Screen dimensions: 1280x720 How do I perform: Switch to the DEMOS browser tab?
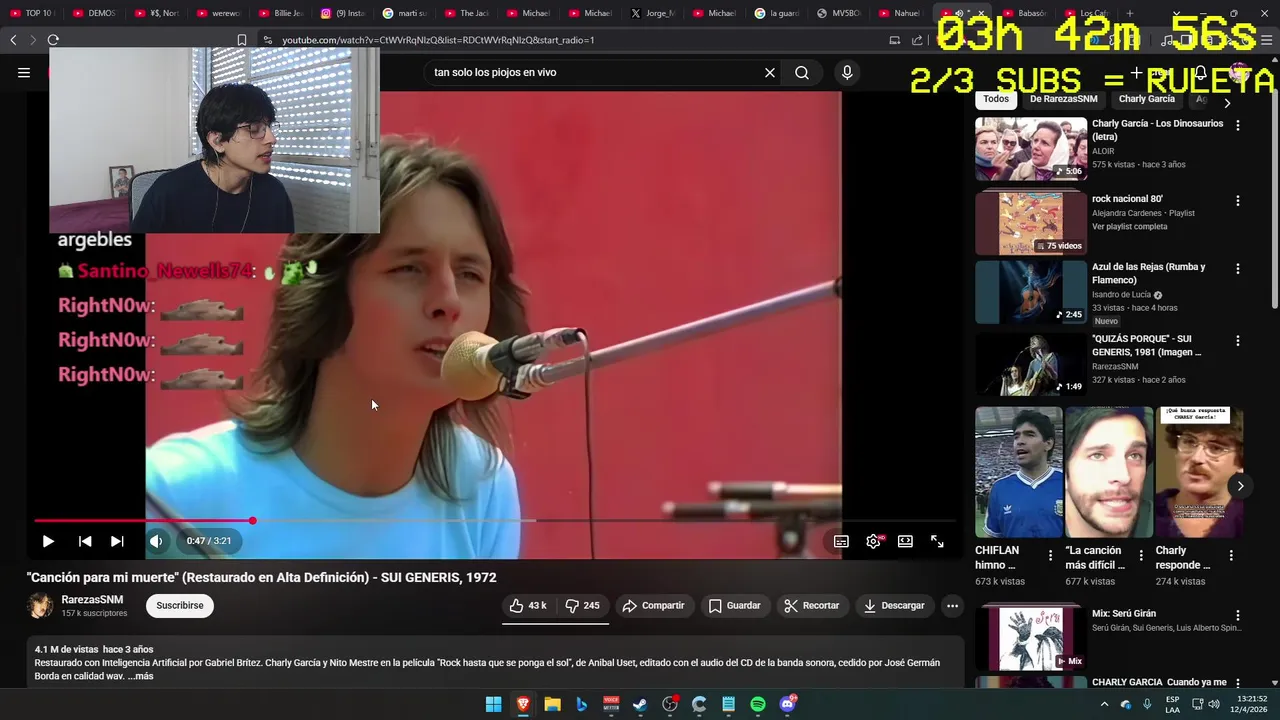(94, 13)
